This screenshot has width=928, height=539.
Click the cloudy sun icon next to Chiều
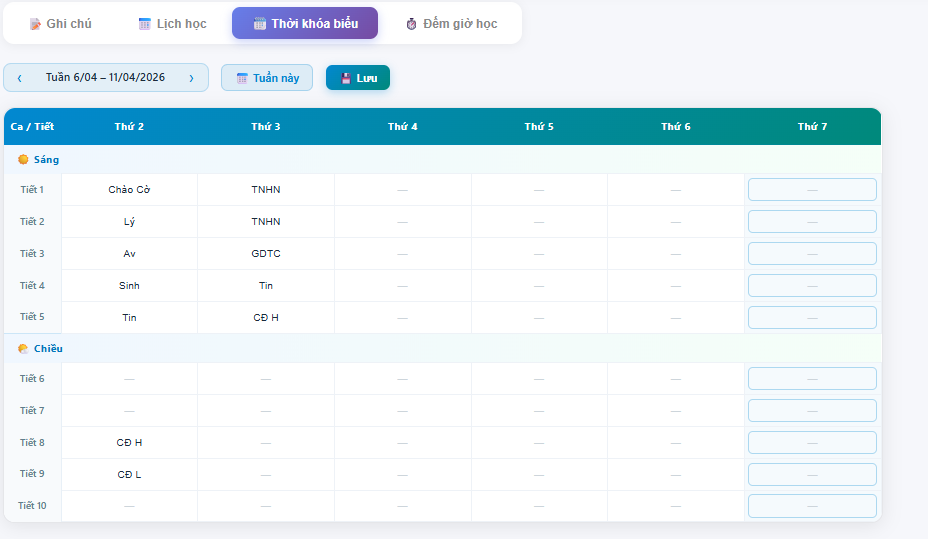coord(23,349)
